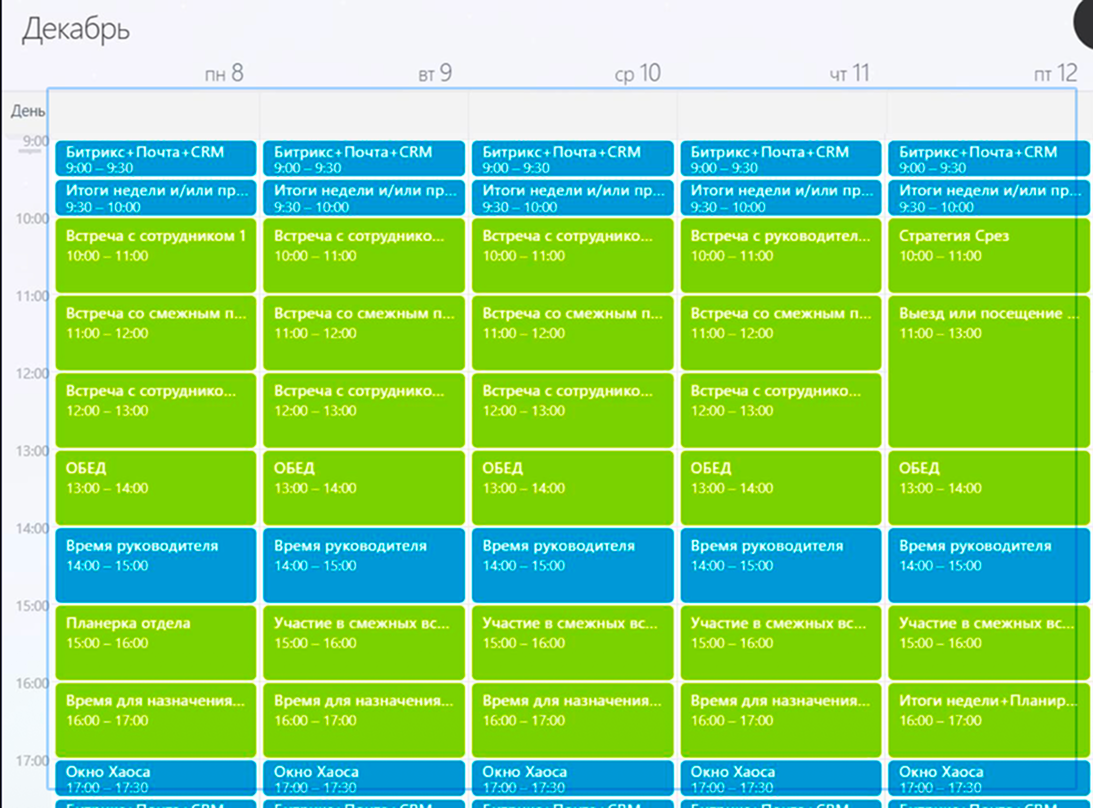Viewport: 1093px width, 808px height.
Task: Click Friday's 'Выезд или посещение' 11:00–13:00 event
Action: tap(988, 372)
